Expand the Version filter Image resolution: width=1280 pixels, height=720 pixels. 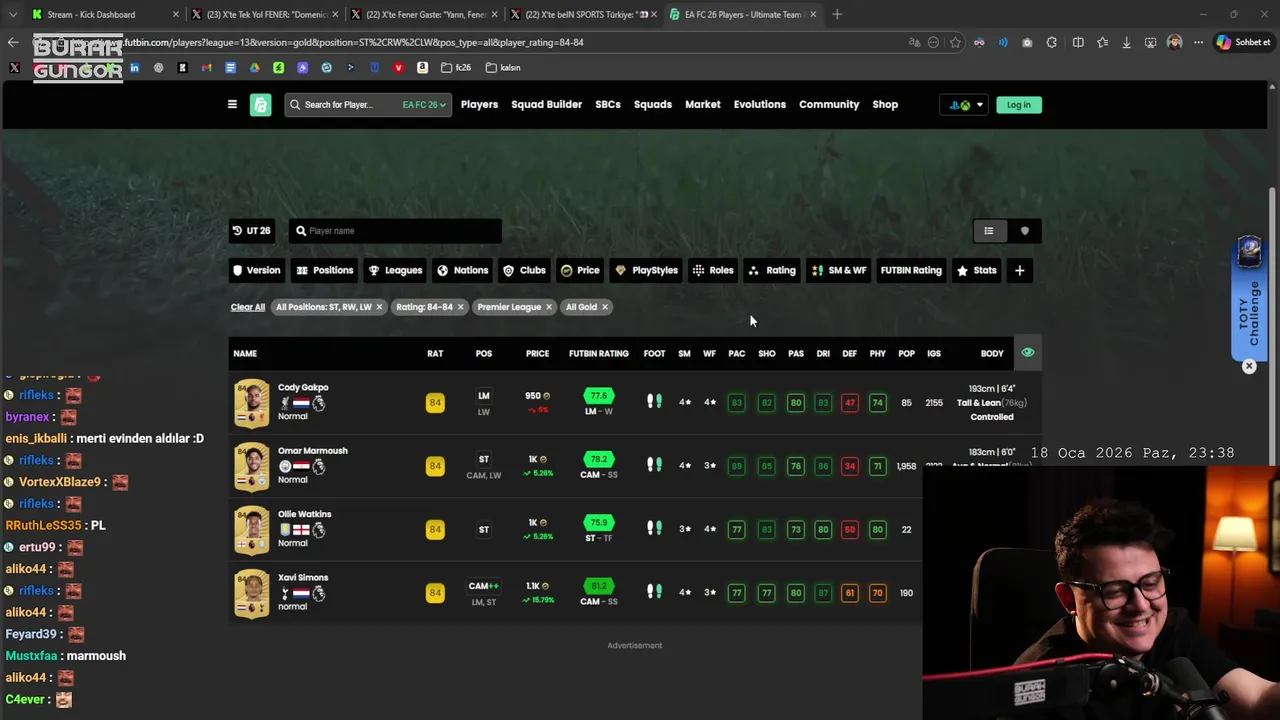tap(256, 270)
